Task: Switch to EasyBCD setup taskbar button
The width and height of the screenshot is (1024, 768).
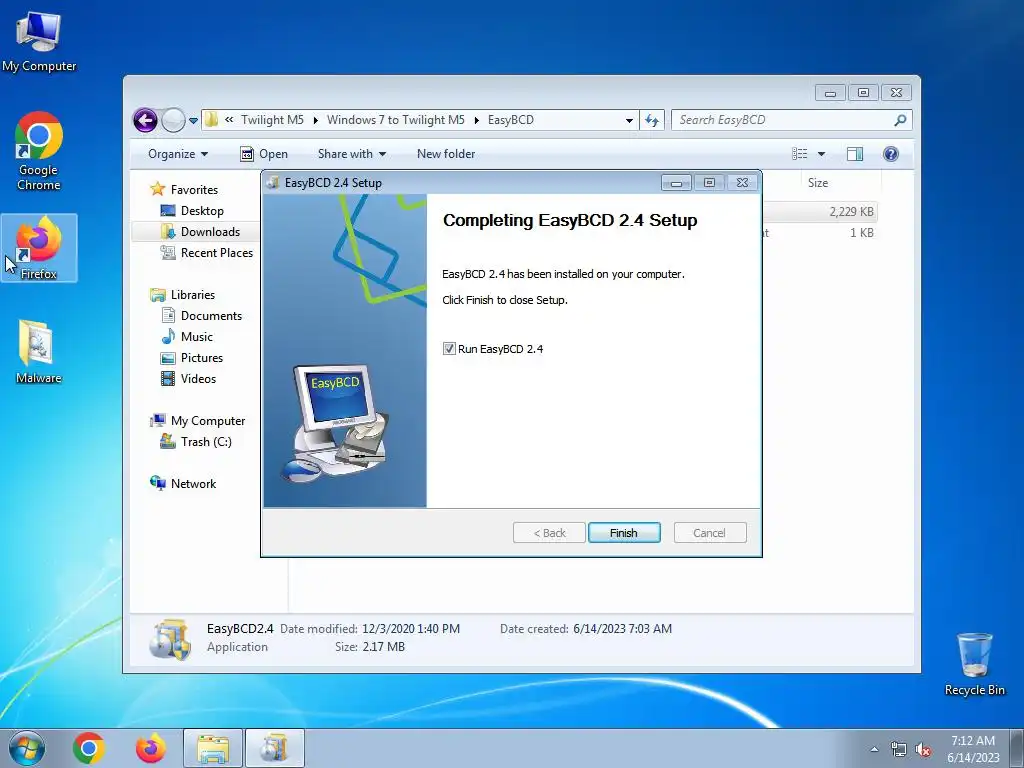Action: (x=274, y=748)
